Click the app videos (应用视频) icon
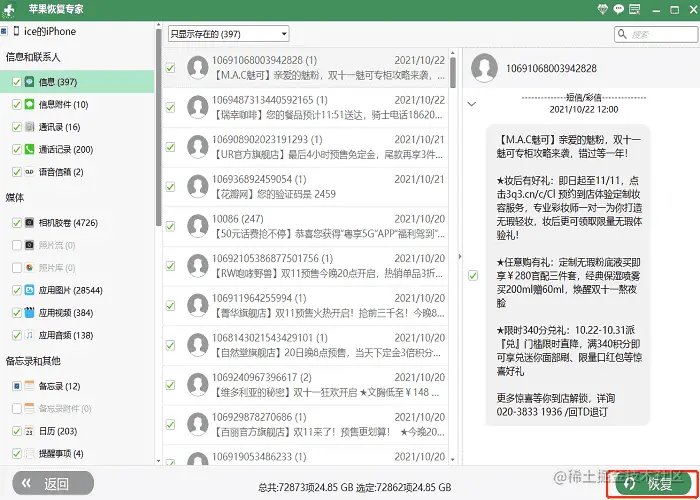This screenshot has height=500, width=700. (29, 312)
